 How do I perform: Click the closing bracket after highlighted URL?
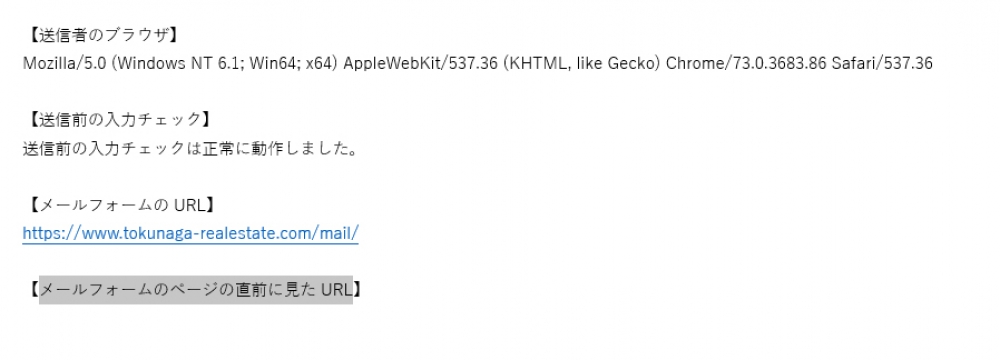[359, 289]
